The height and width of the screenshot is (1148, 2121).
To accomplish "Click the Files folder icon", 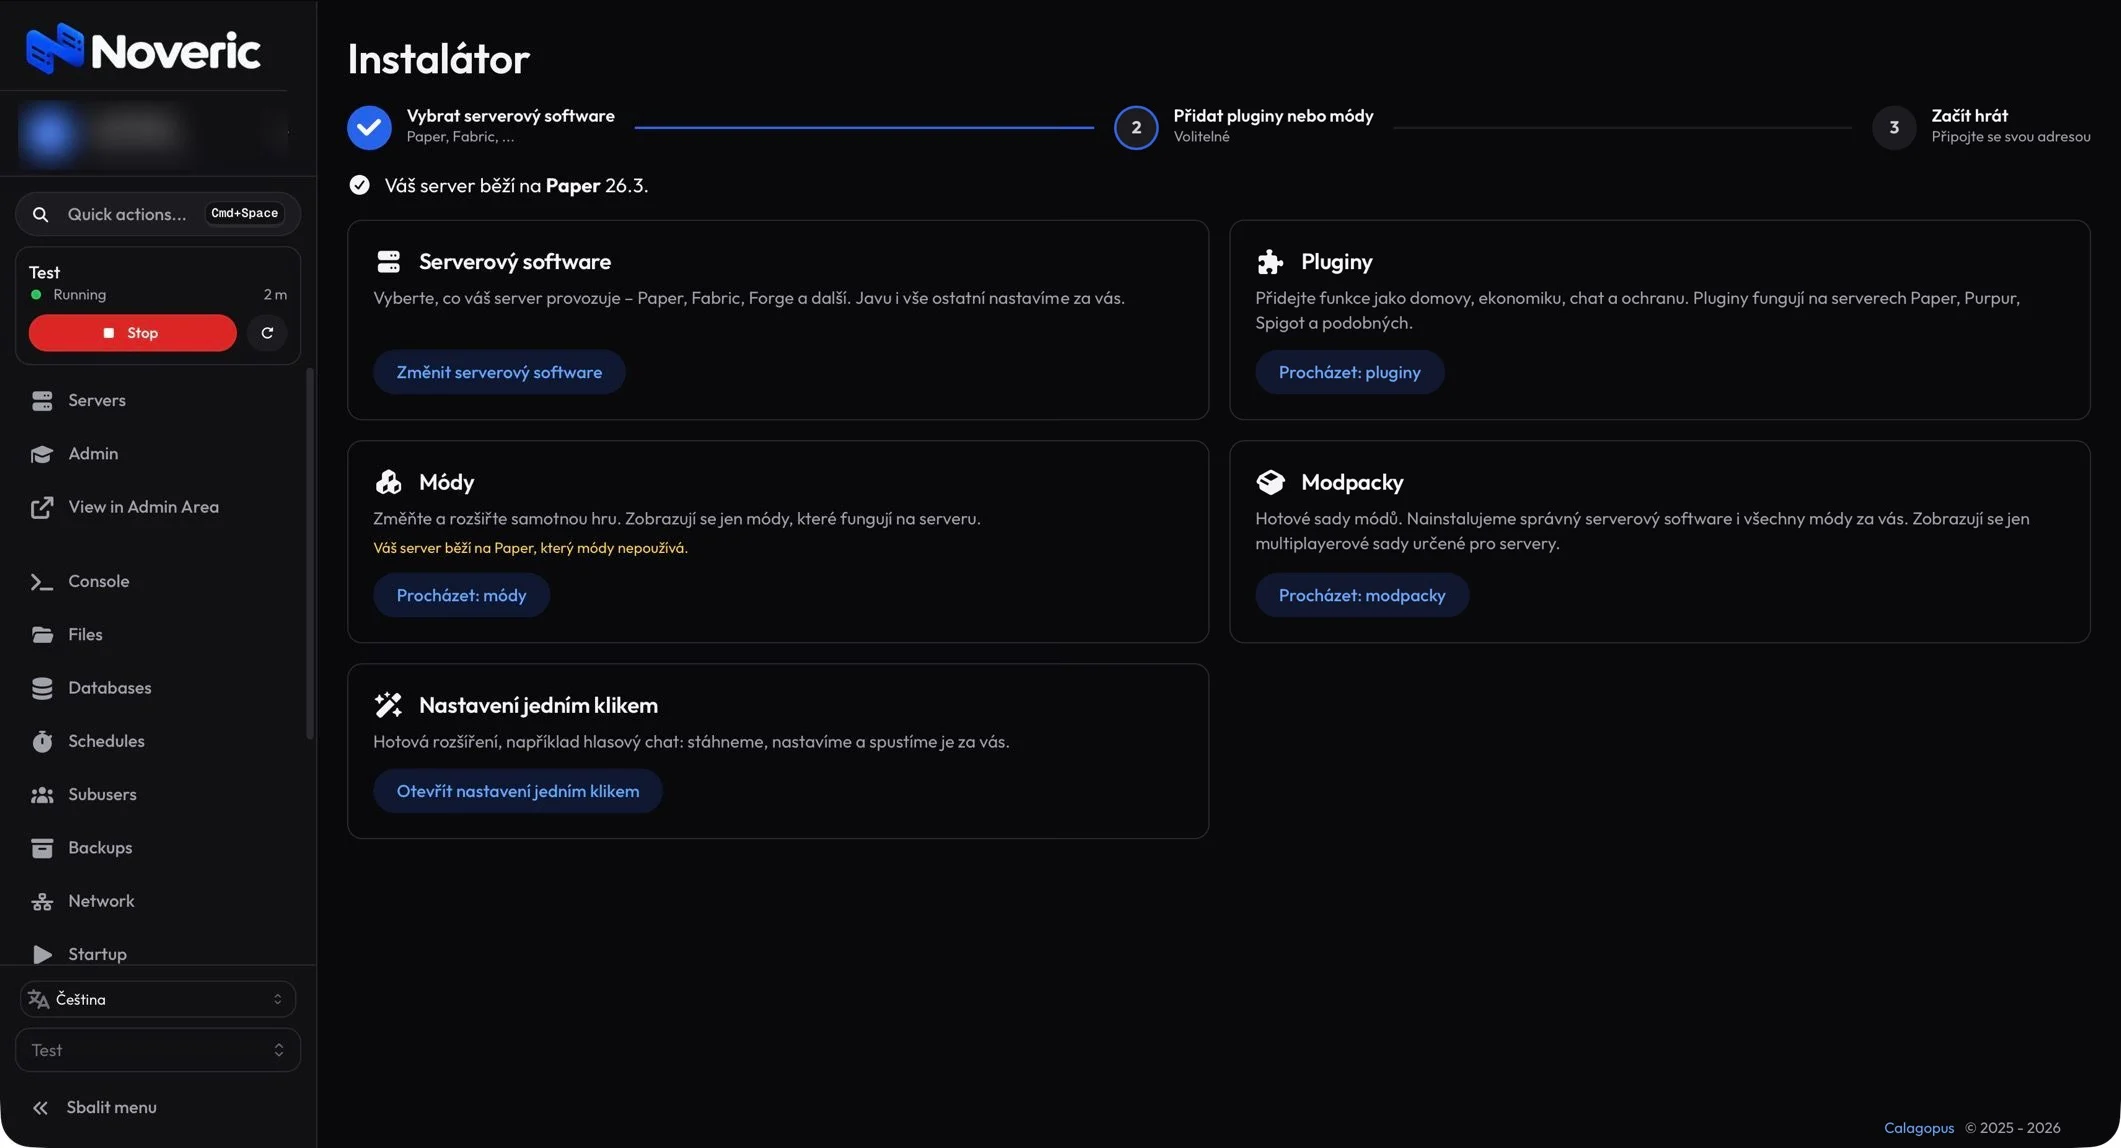I will (x=42, y=635).
